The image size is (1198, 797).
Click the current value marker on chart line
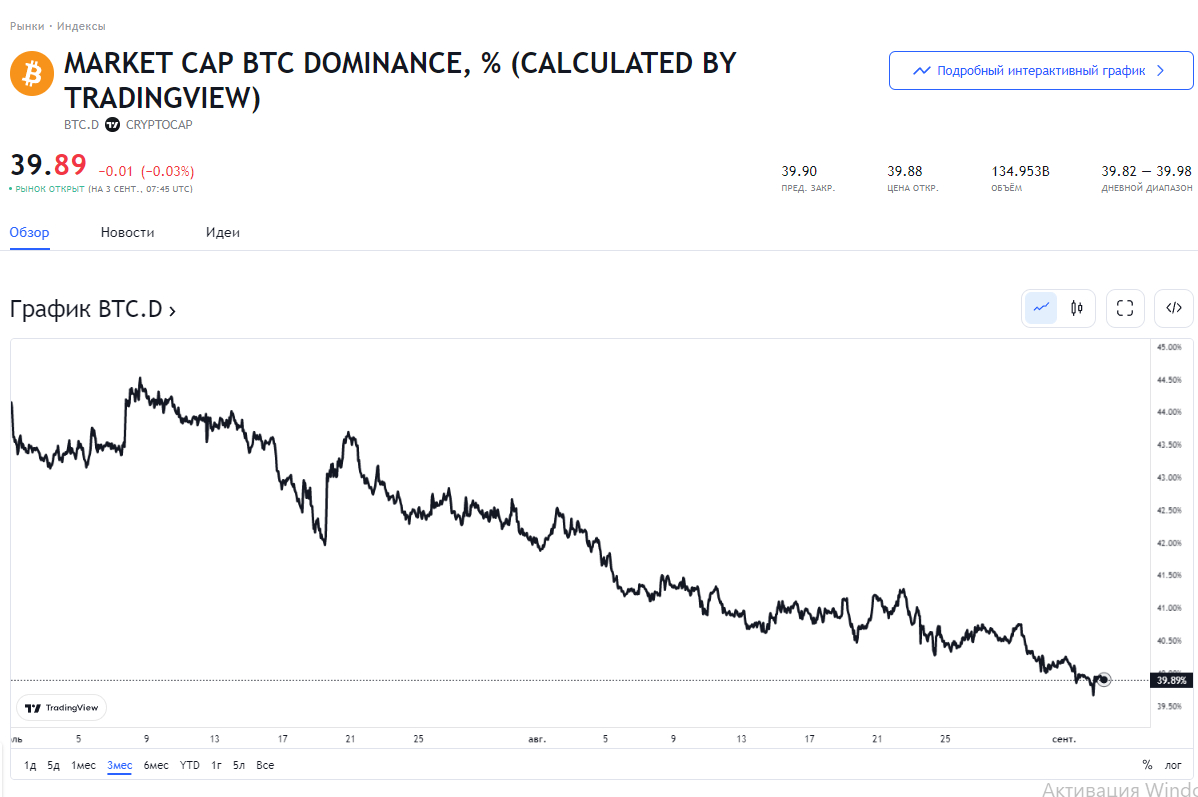[1103, 679]
